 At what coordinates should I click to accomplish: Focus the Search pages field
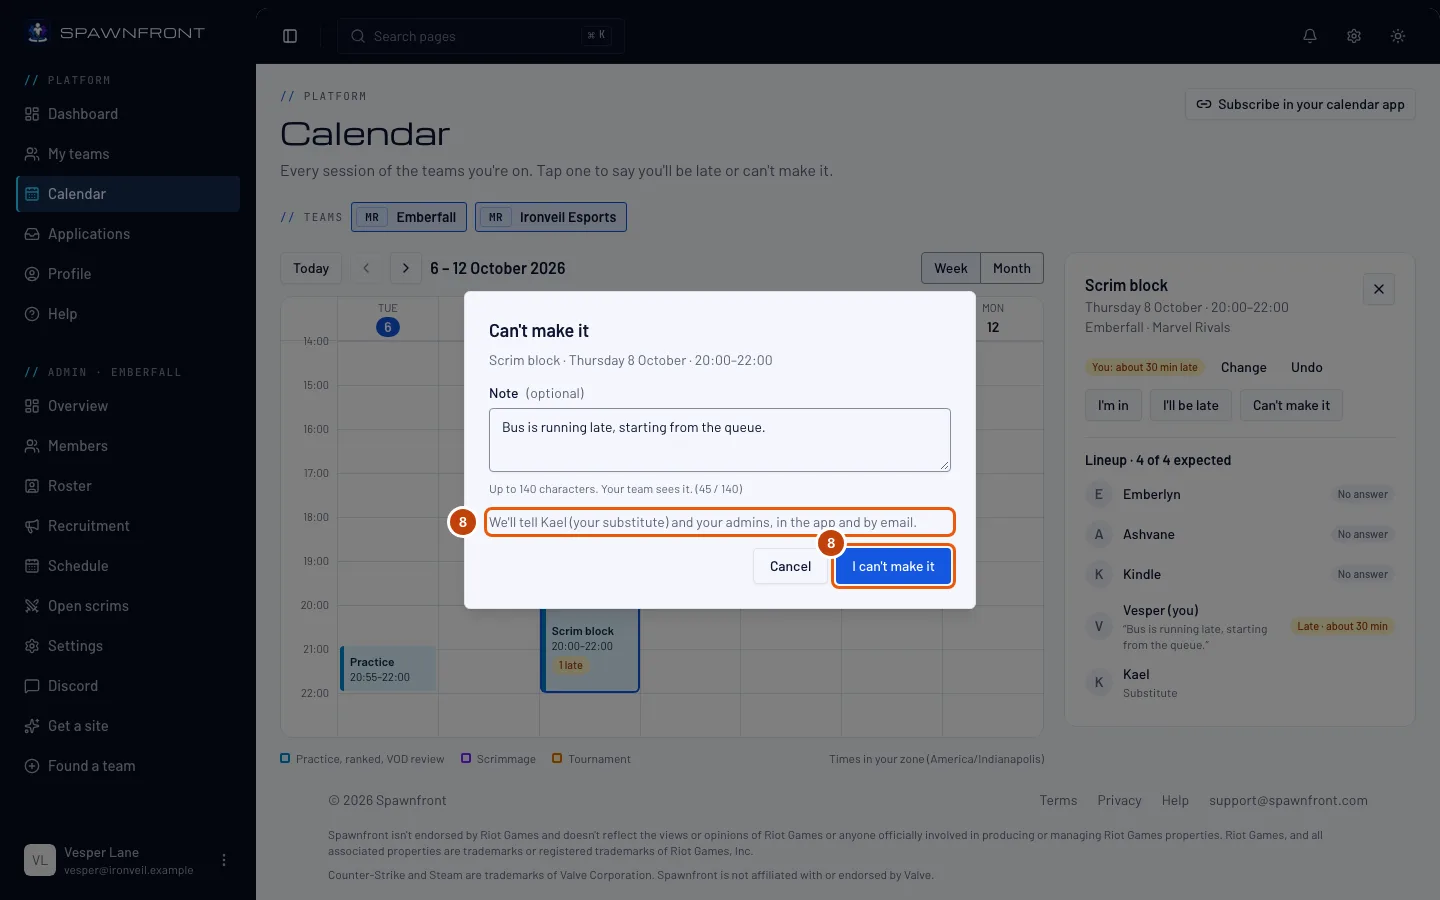[481, 36]
